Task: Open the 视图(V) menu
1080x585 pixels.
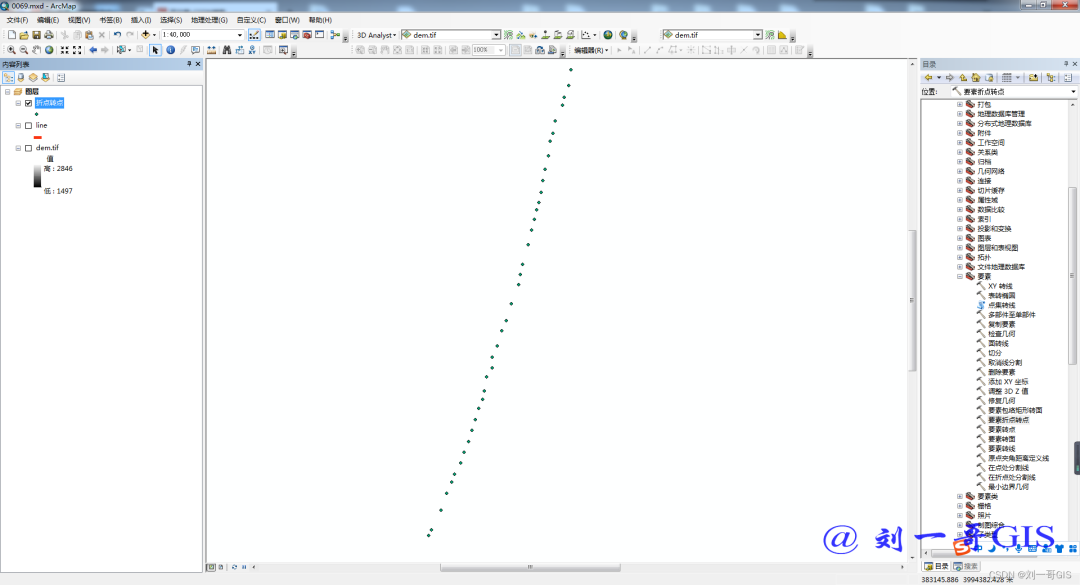Action: [x=79, y=20]
